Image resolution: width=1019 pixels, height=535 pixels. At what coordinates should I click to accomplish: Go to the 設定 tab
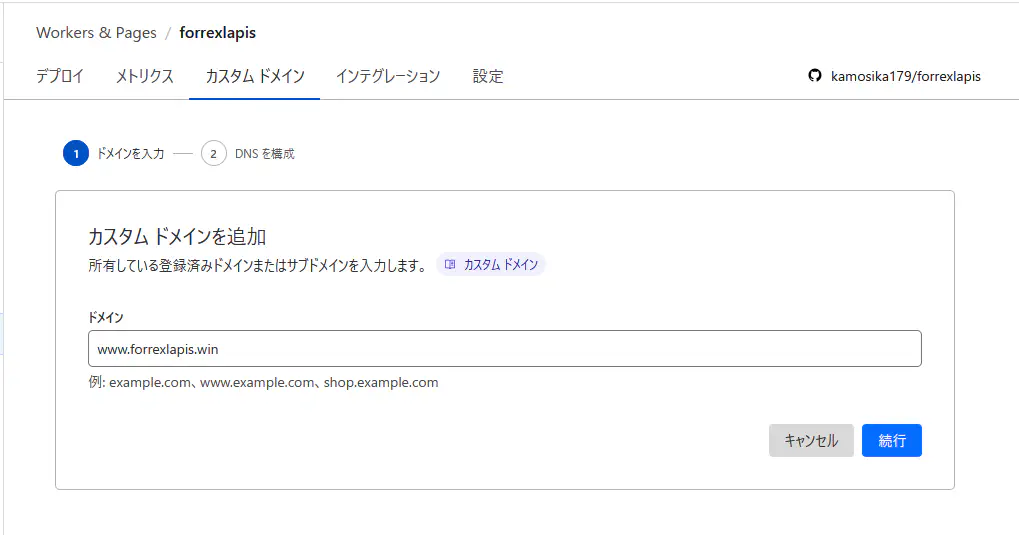click(488, 76)
